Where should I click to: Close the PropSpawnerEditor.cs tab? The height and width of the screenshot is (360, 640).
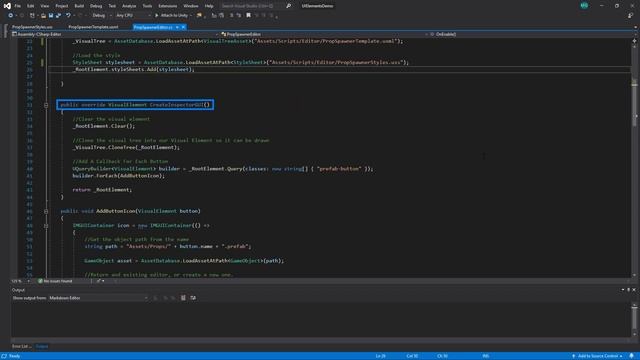[x=183, y=27]
